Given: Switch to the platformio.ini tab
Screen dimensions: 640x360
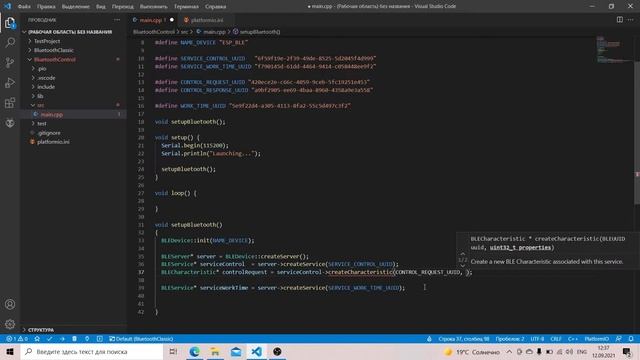Looking at the screenshot, I should 206,20.
